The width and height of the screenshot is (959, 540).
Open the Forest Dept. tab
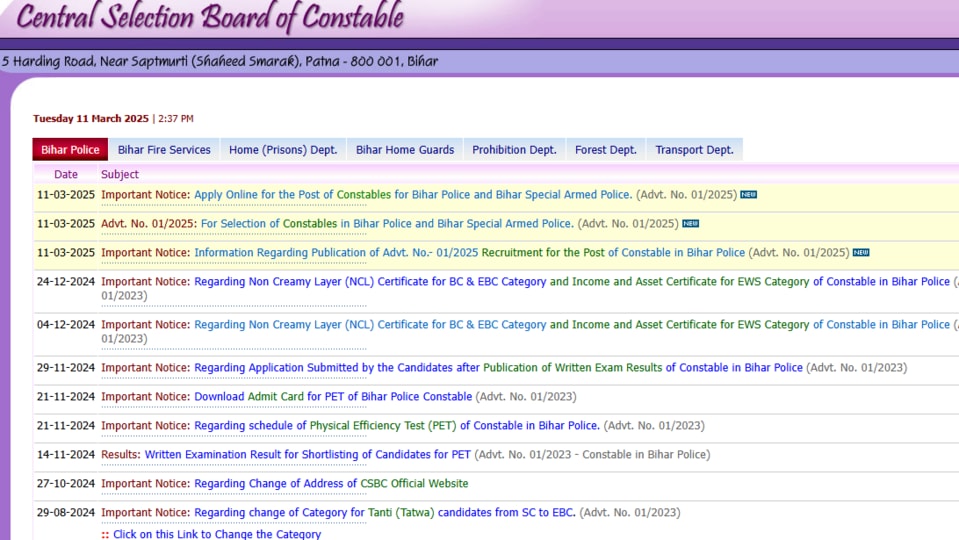605,150
